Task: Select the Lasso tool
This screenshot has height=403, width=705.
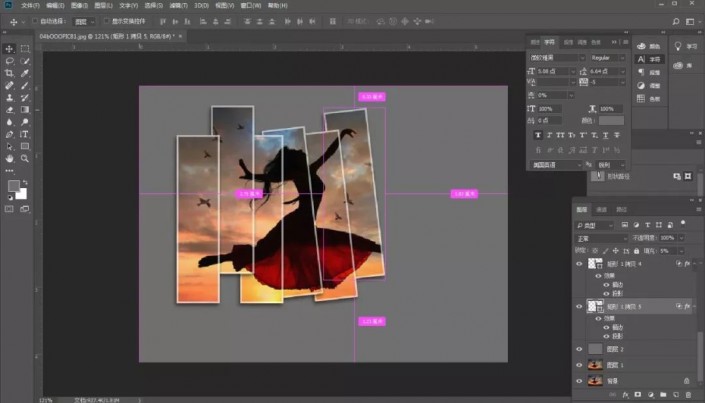Action: [9, 60]
